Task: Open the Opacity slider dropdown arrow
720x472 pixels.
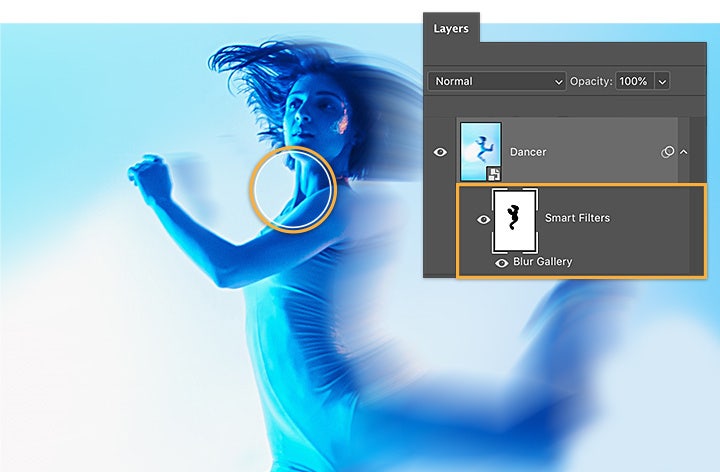Action: coord(662,82)
